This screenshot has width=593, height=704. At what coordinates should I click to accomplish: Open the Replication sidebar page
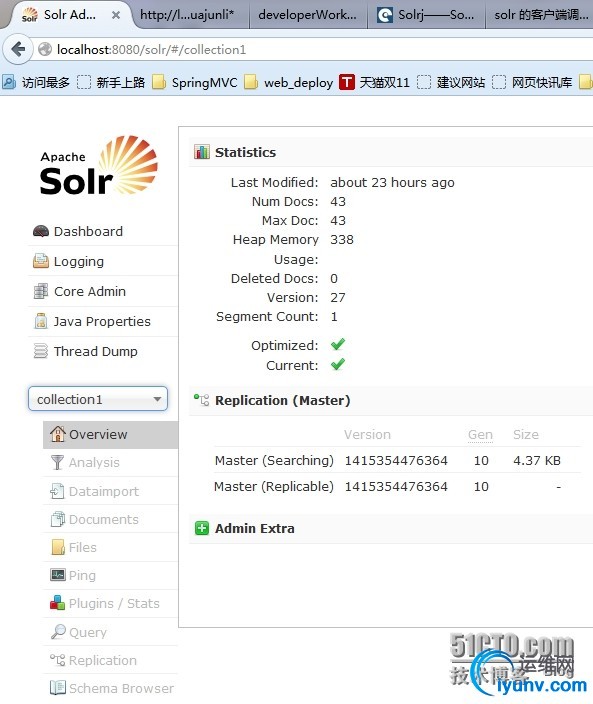click(x=103, y=660)
